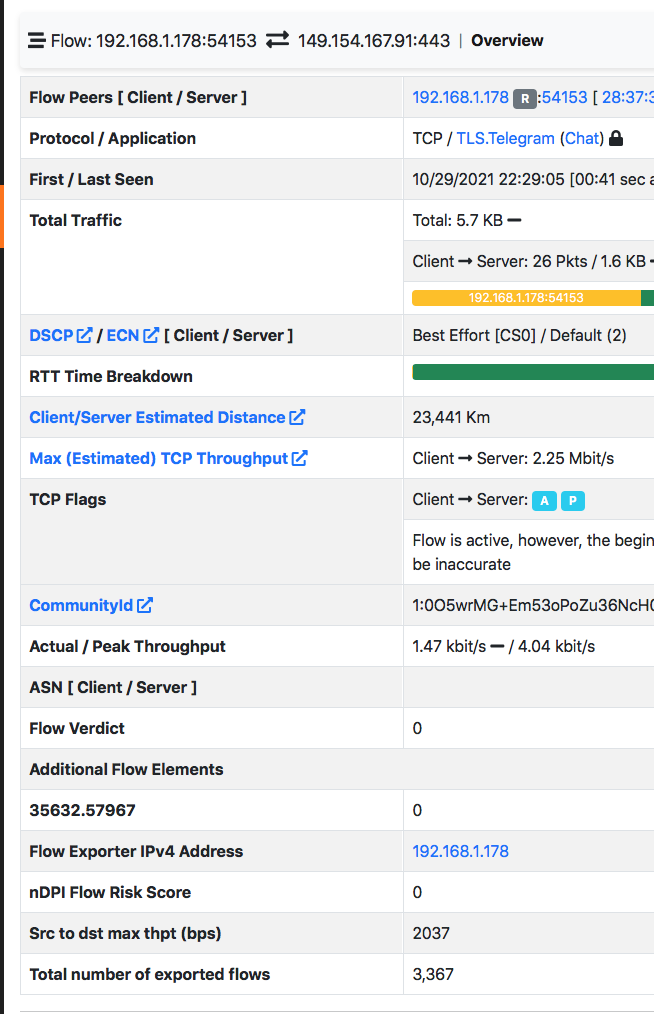Click the 'ASN [ Client / Server ]' label

click(x=113, y=687)
